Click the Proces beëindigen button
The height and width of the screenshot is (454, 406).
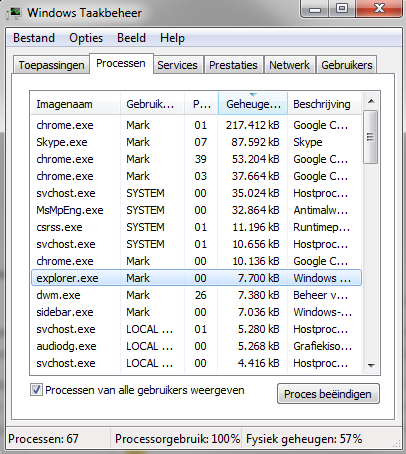pyautogui.click(x=328, y=394)
